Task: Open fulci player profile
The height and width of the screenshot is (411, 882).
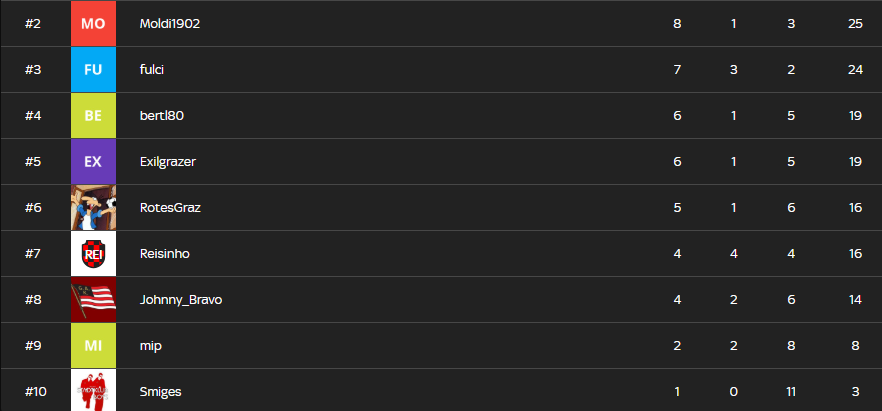Action: (x=154, y=69)
